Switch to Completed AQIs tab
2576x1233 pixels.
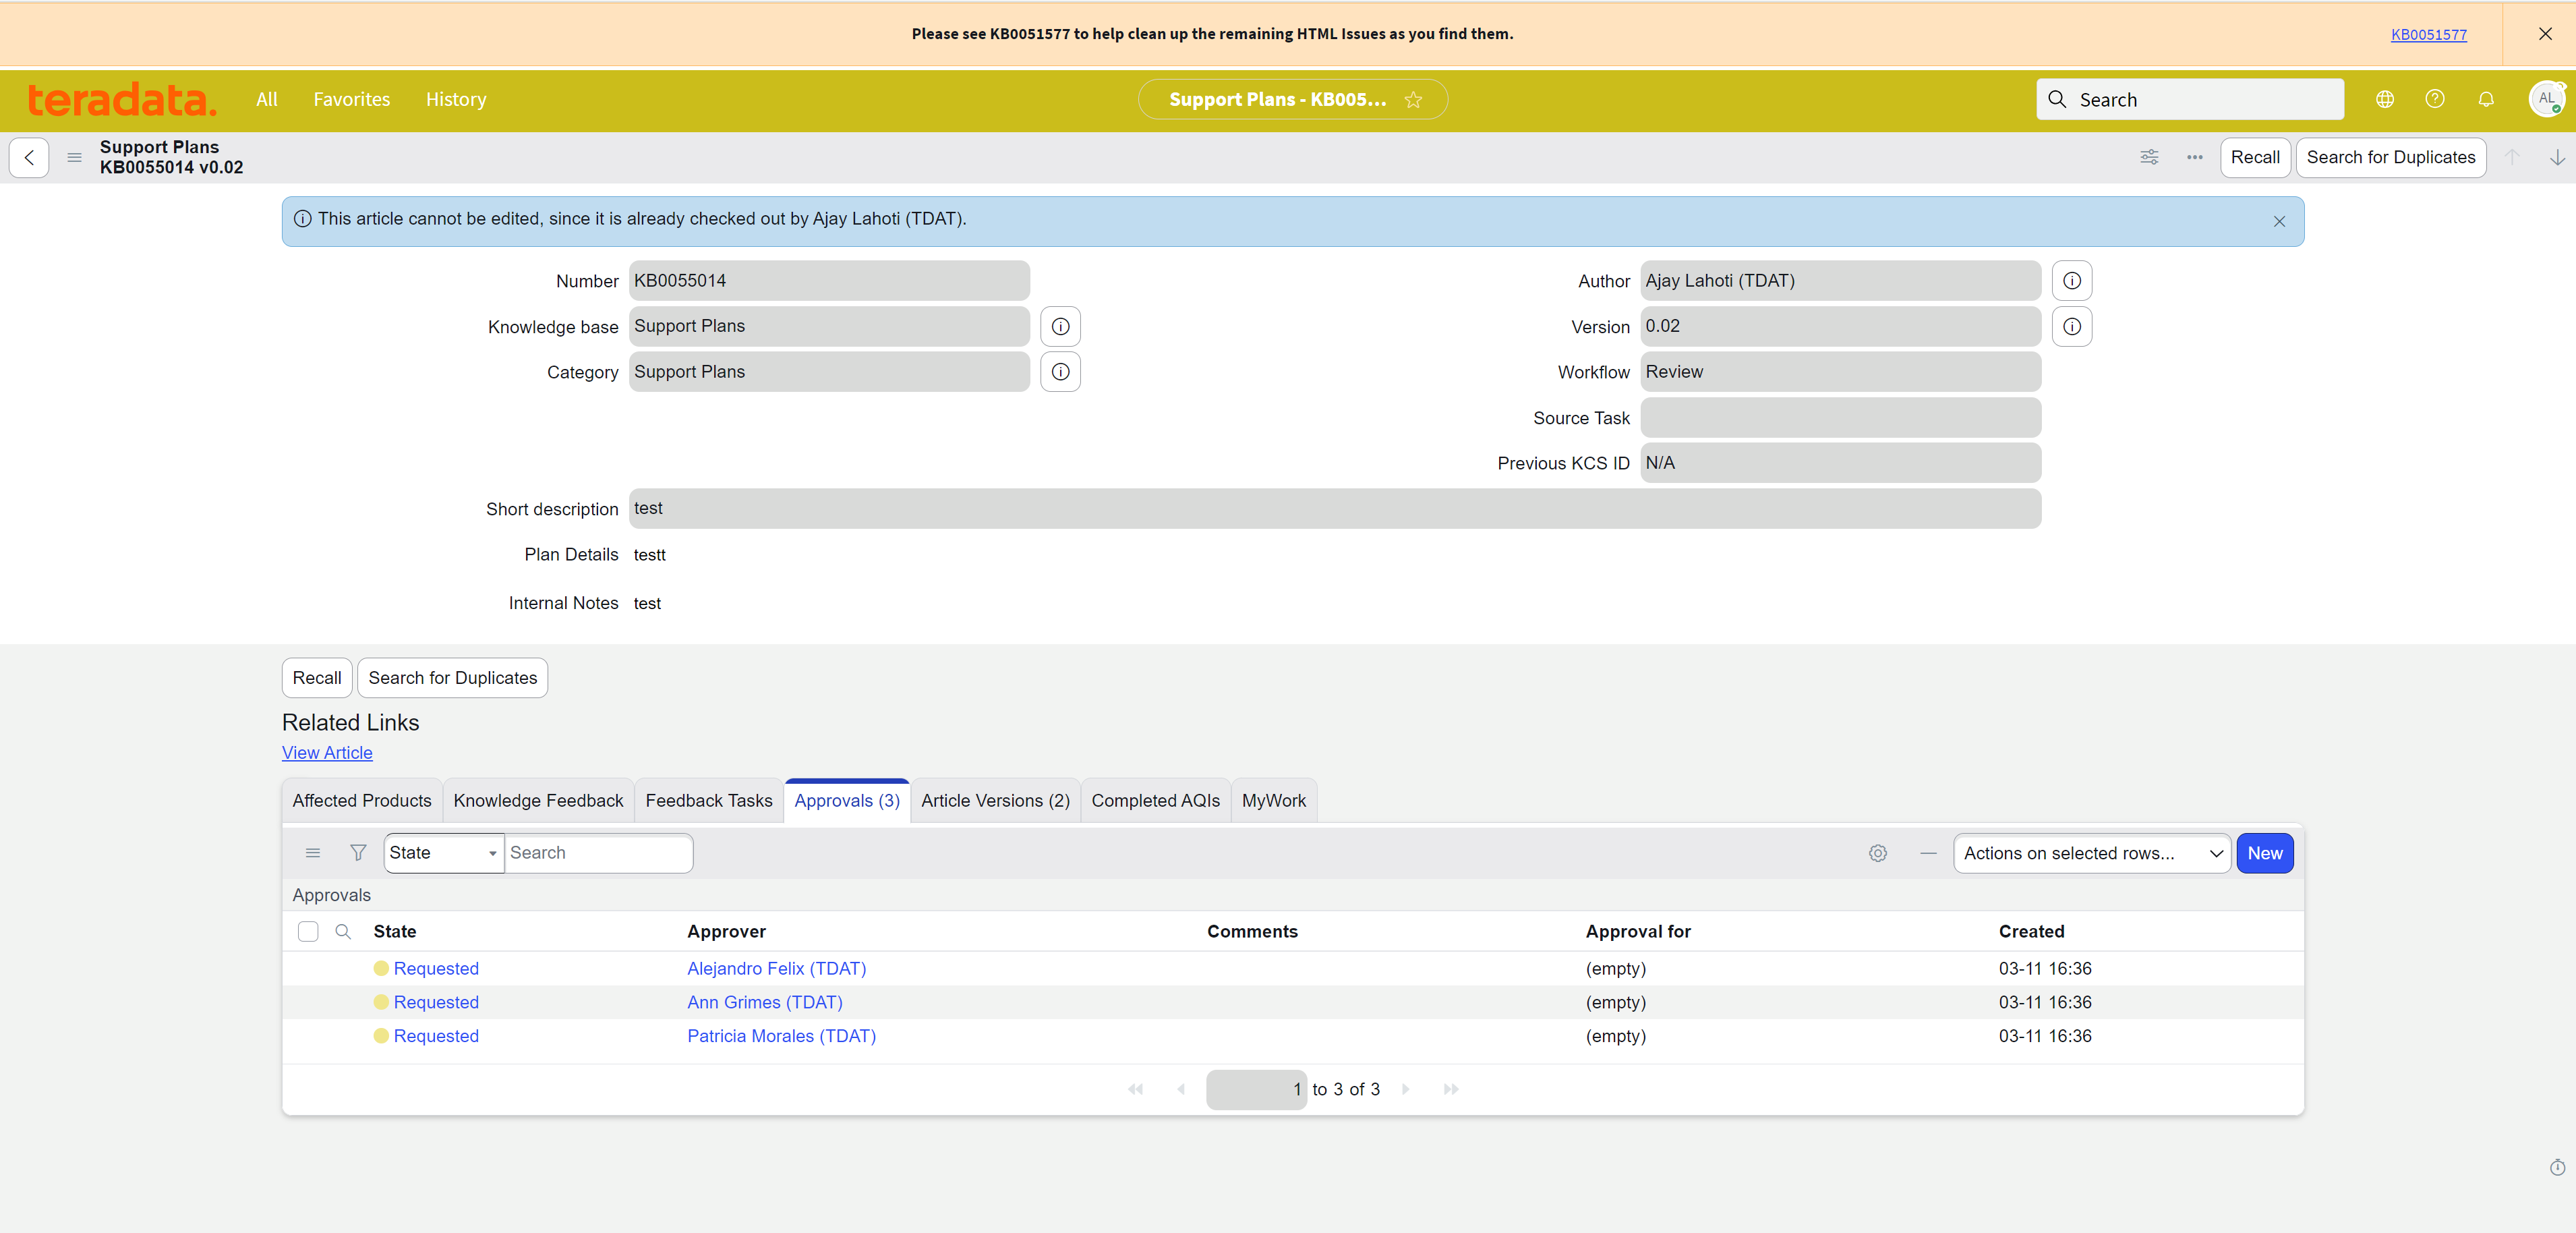click(x=1155, y=801)
